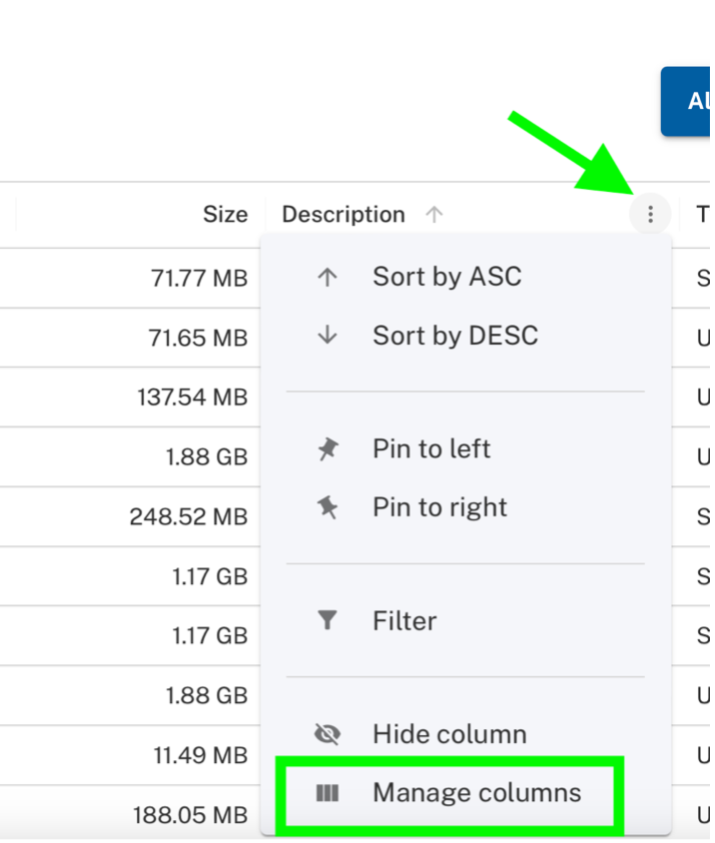The height and width of the screenshot is (843, 715).
Task: Click the sort arrow in Description header
Action: [x=434, y=215]
